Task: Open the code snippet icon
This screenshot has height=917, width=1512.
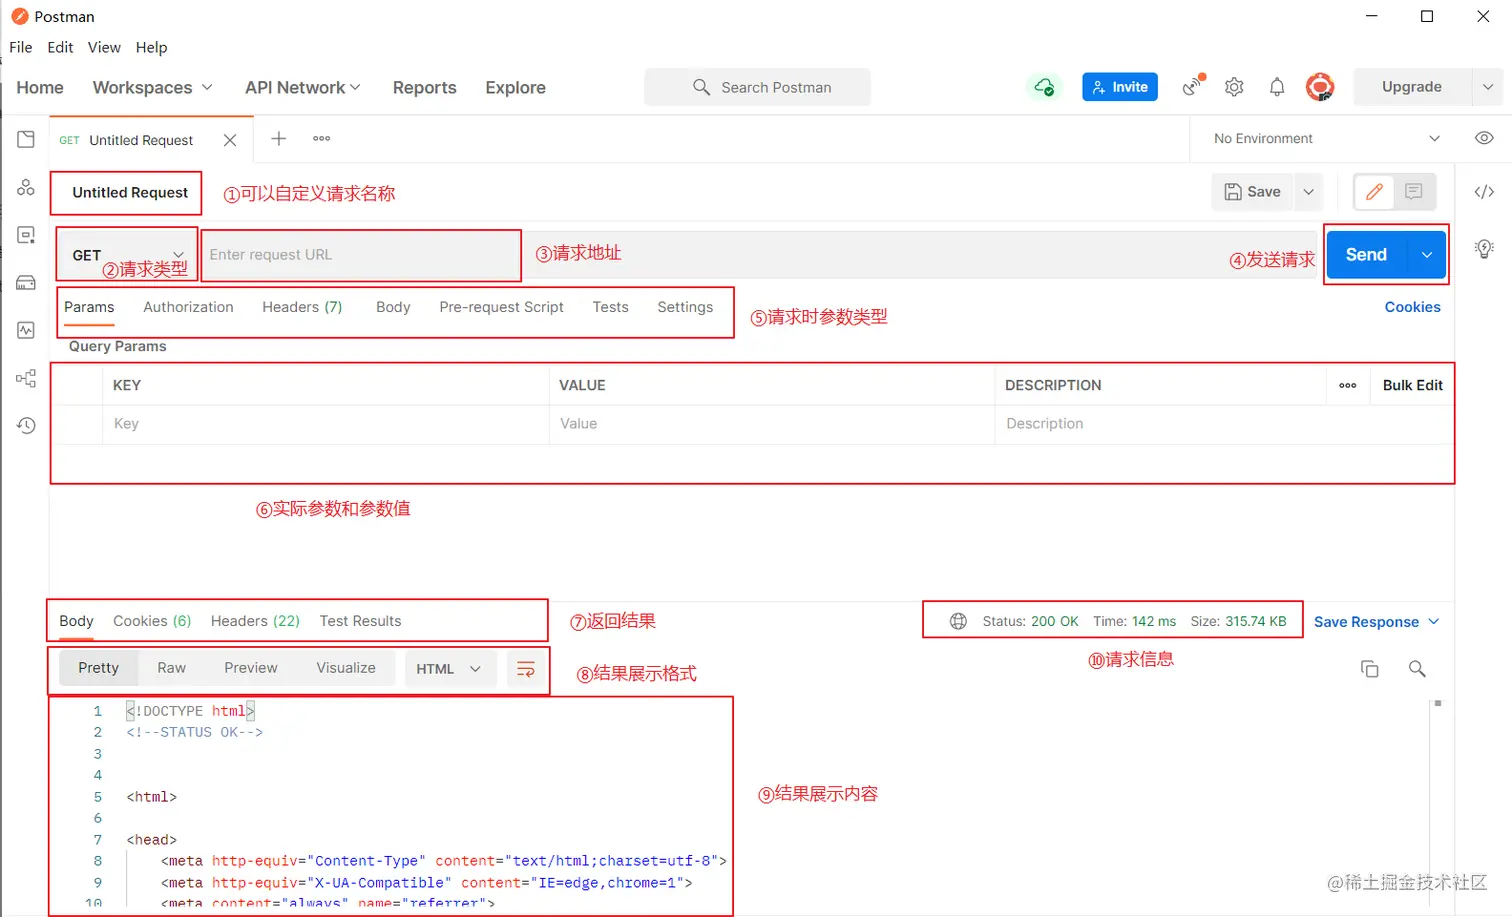Action: point(1484,192)
